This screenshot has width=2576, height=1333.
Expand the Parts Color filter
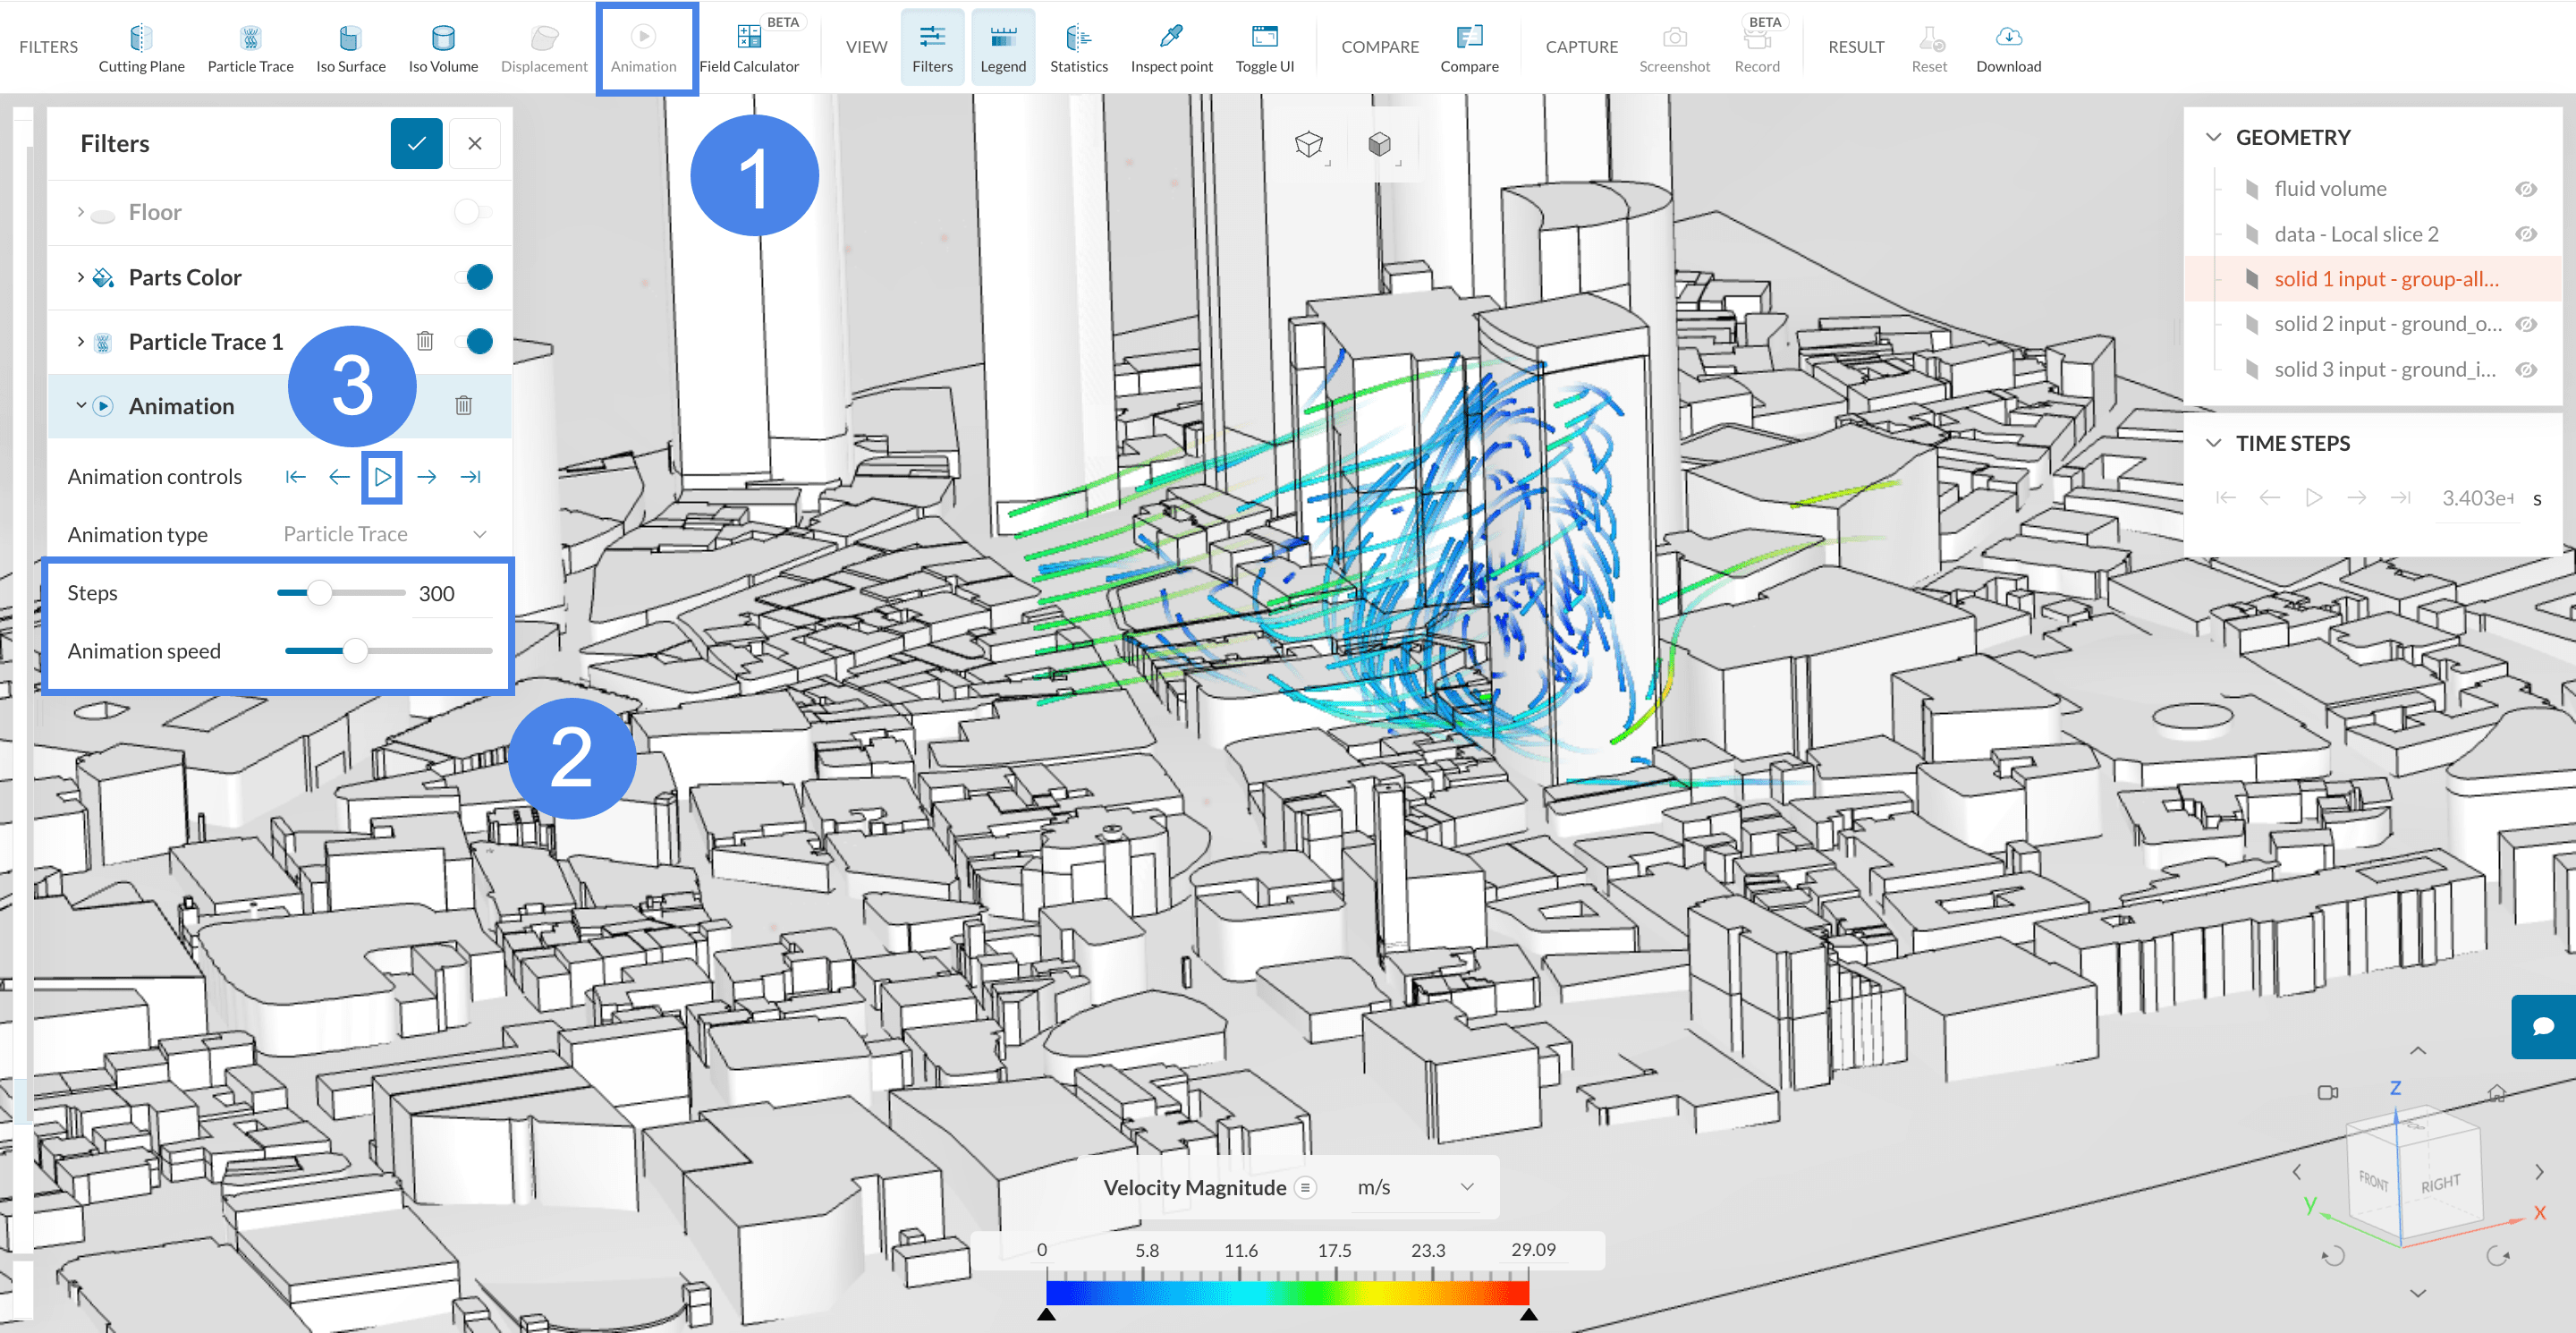coord(81,277)
